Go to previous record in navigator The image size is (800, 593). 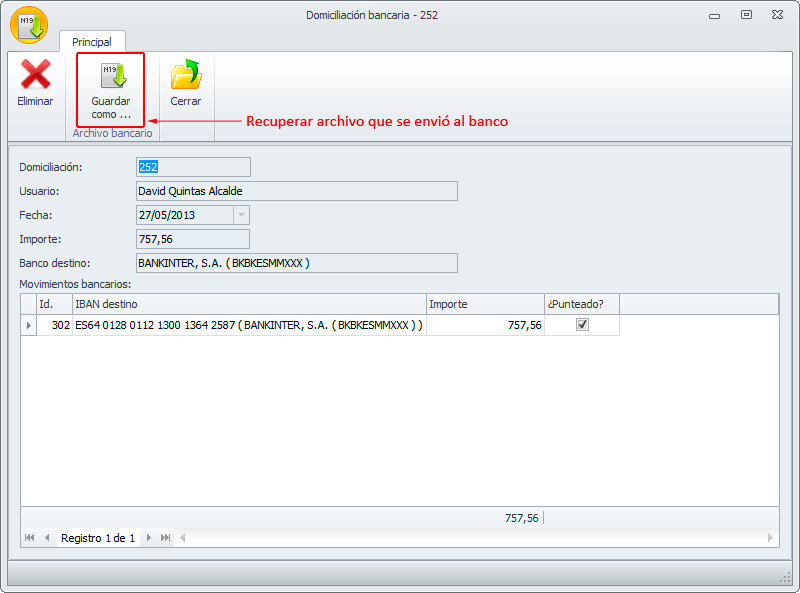(47, 537)
